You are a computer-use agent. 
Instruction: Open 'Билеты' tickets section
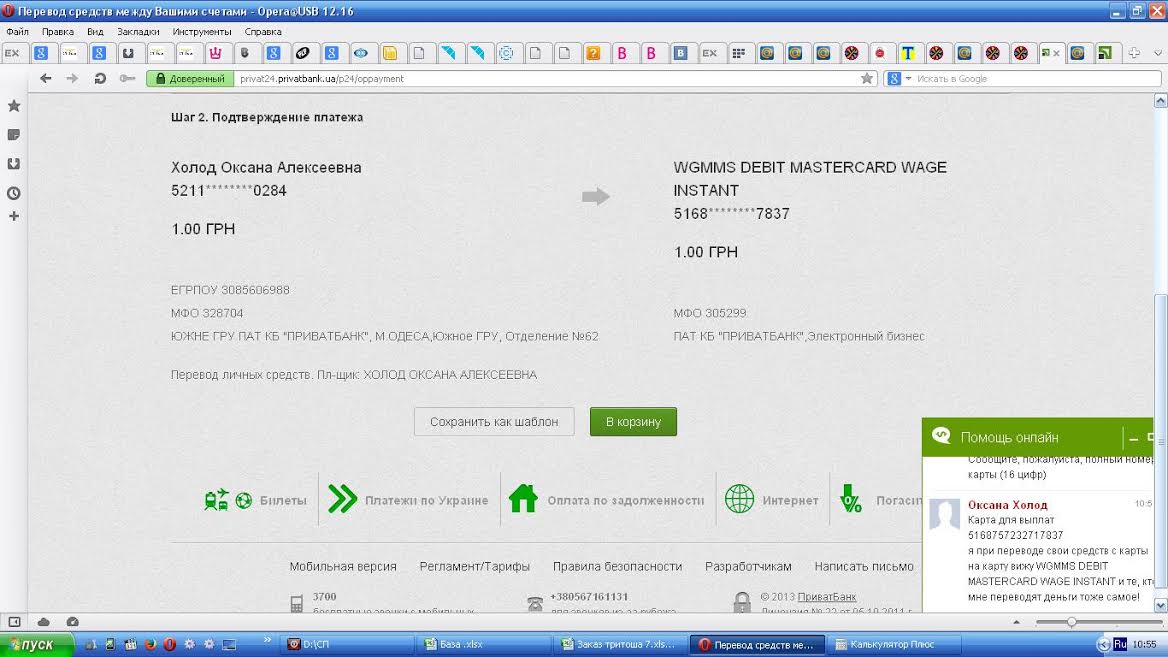tap(256, 500)
